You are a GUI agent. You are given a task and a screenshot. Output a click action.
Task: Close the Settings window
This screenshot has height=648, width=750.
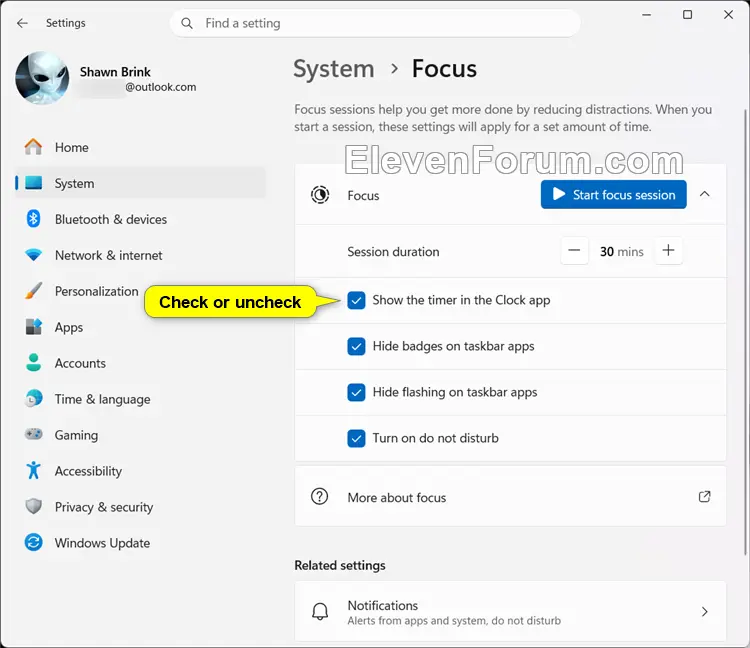[x=728, y=15]
